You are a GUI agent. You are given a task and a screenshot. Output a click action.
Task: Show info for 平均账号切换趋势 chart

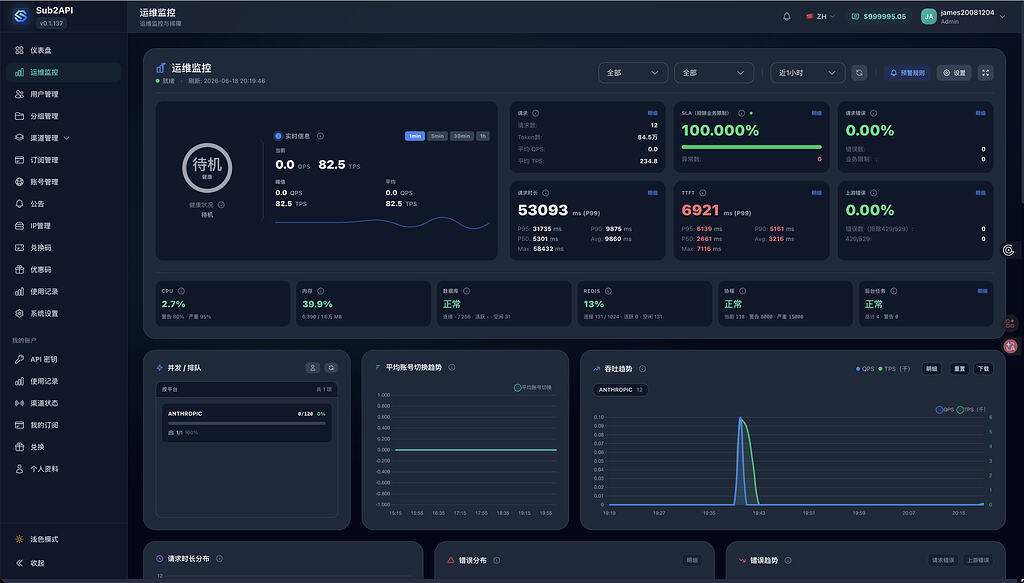click(452, 368)
